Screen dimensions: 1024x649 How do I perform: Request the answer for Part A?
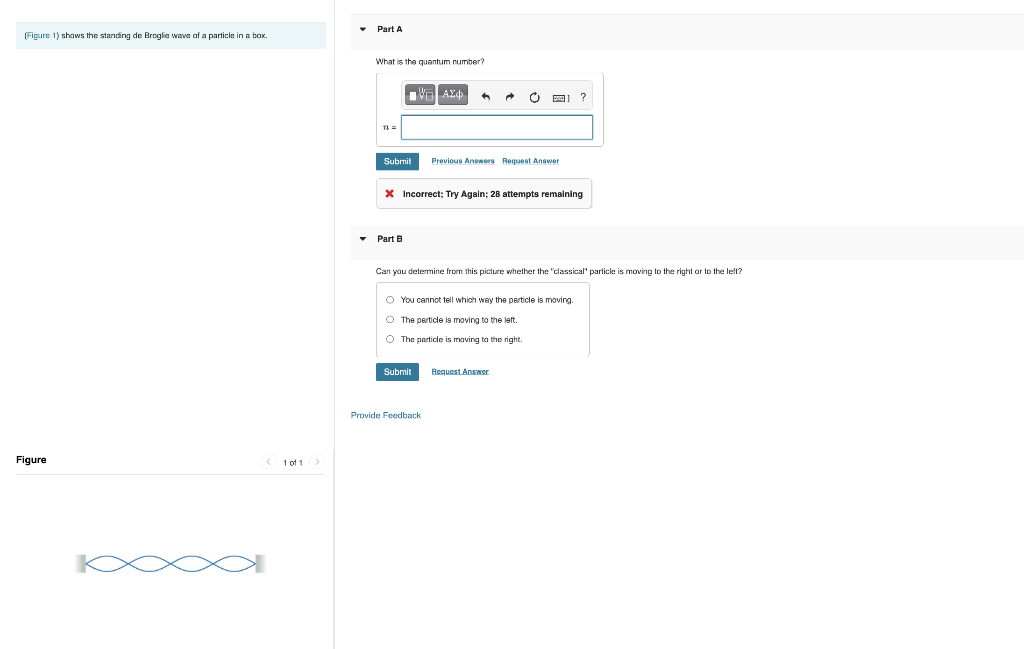point(530,161)
